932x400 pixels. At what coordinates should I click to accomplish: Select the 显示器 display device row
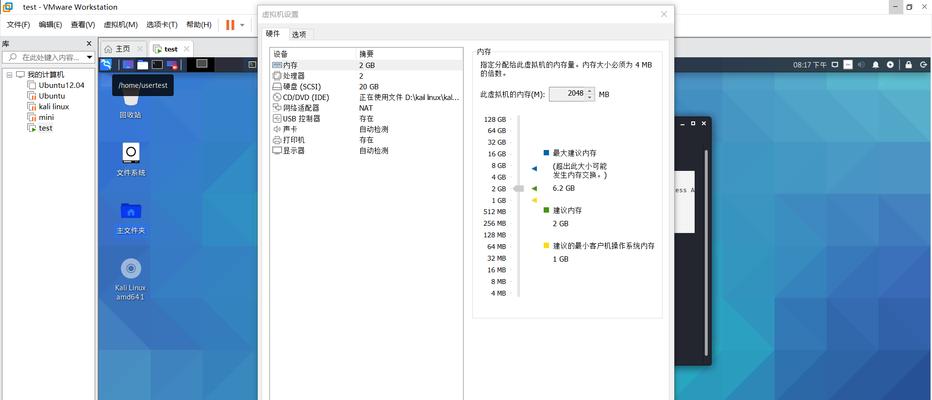click(x=366, y=151)
